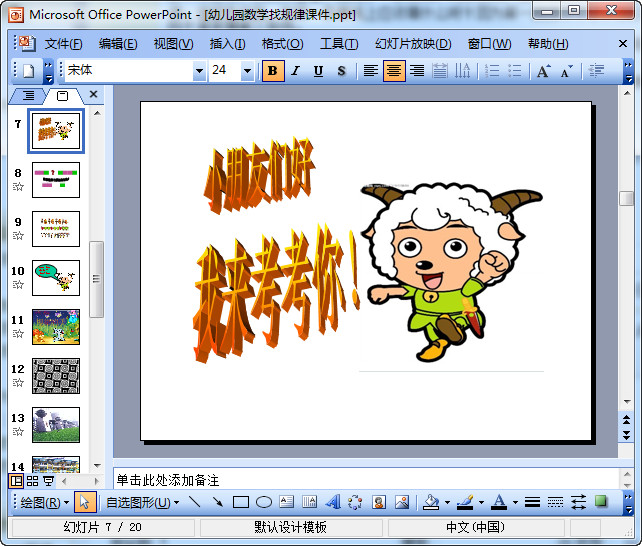Apply the fill color bucket
642x546 pixels.
click(x=431, y=502)
